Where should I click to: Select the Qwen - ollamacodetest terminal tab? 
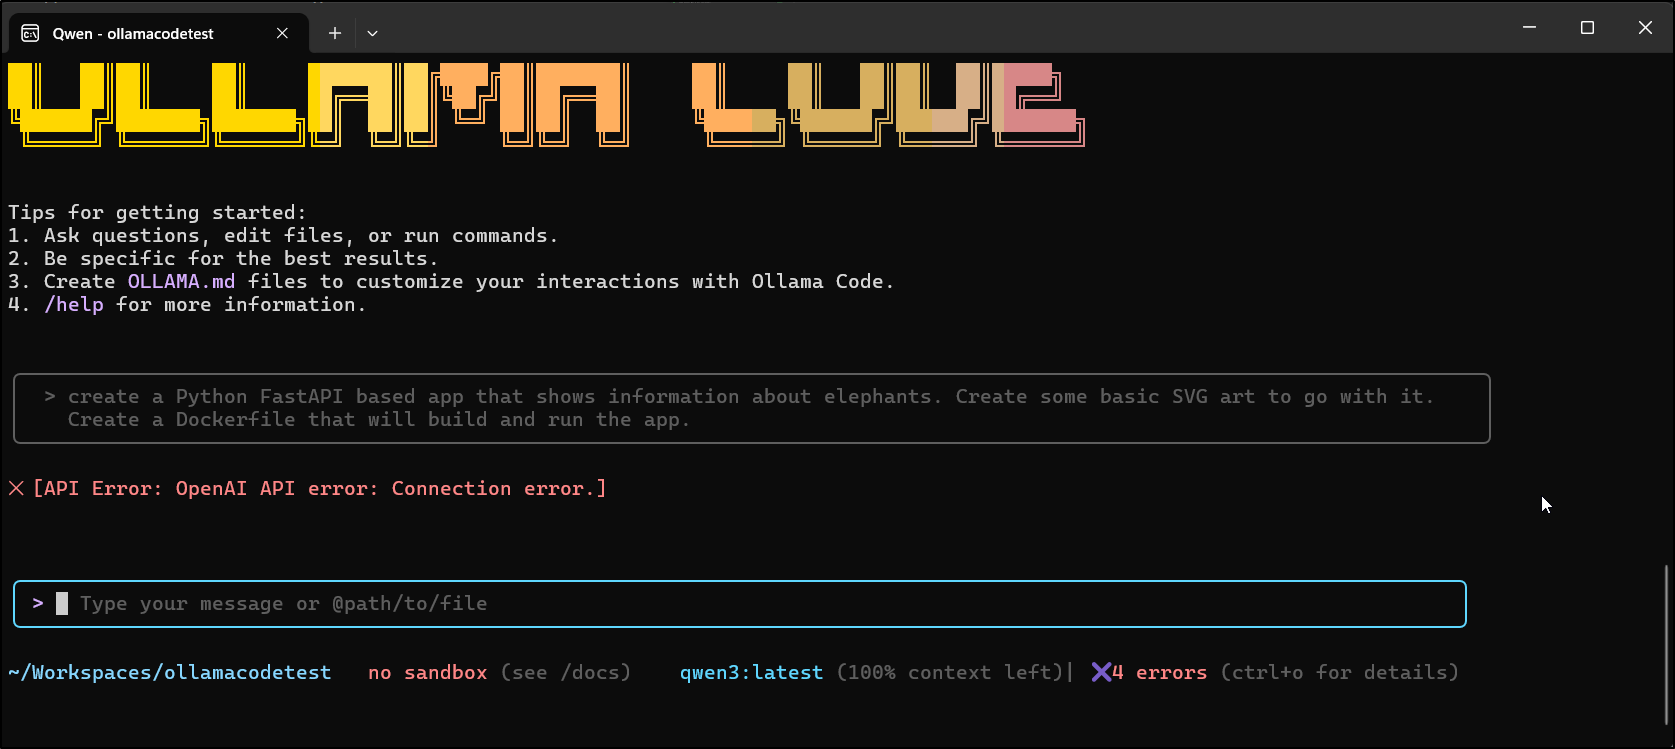click(x=156, y=33)
